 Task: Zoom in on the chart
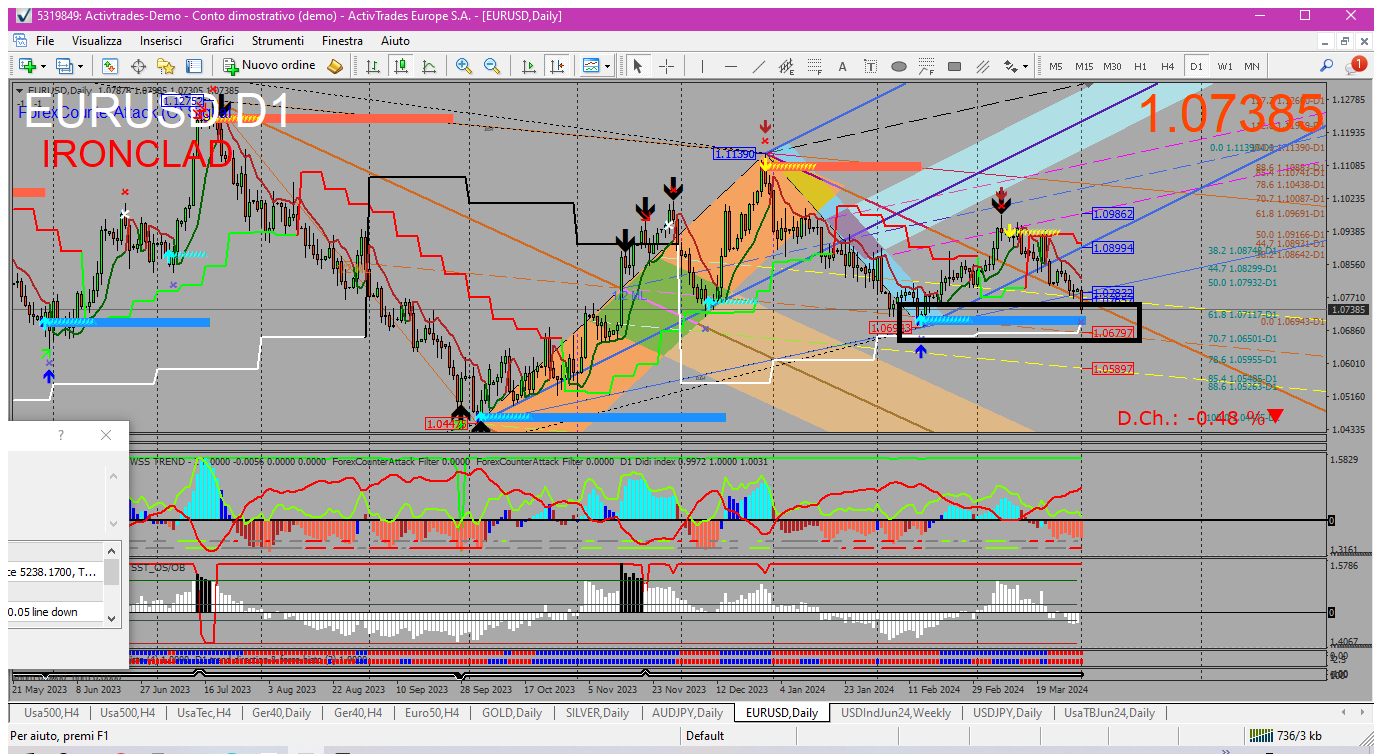(464, 66)
